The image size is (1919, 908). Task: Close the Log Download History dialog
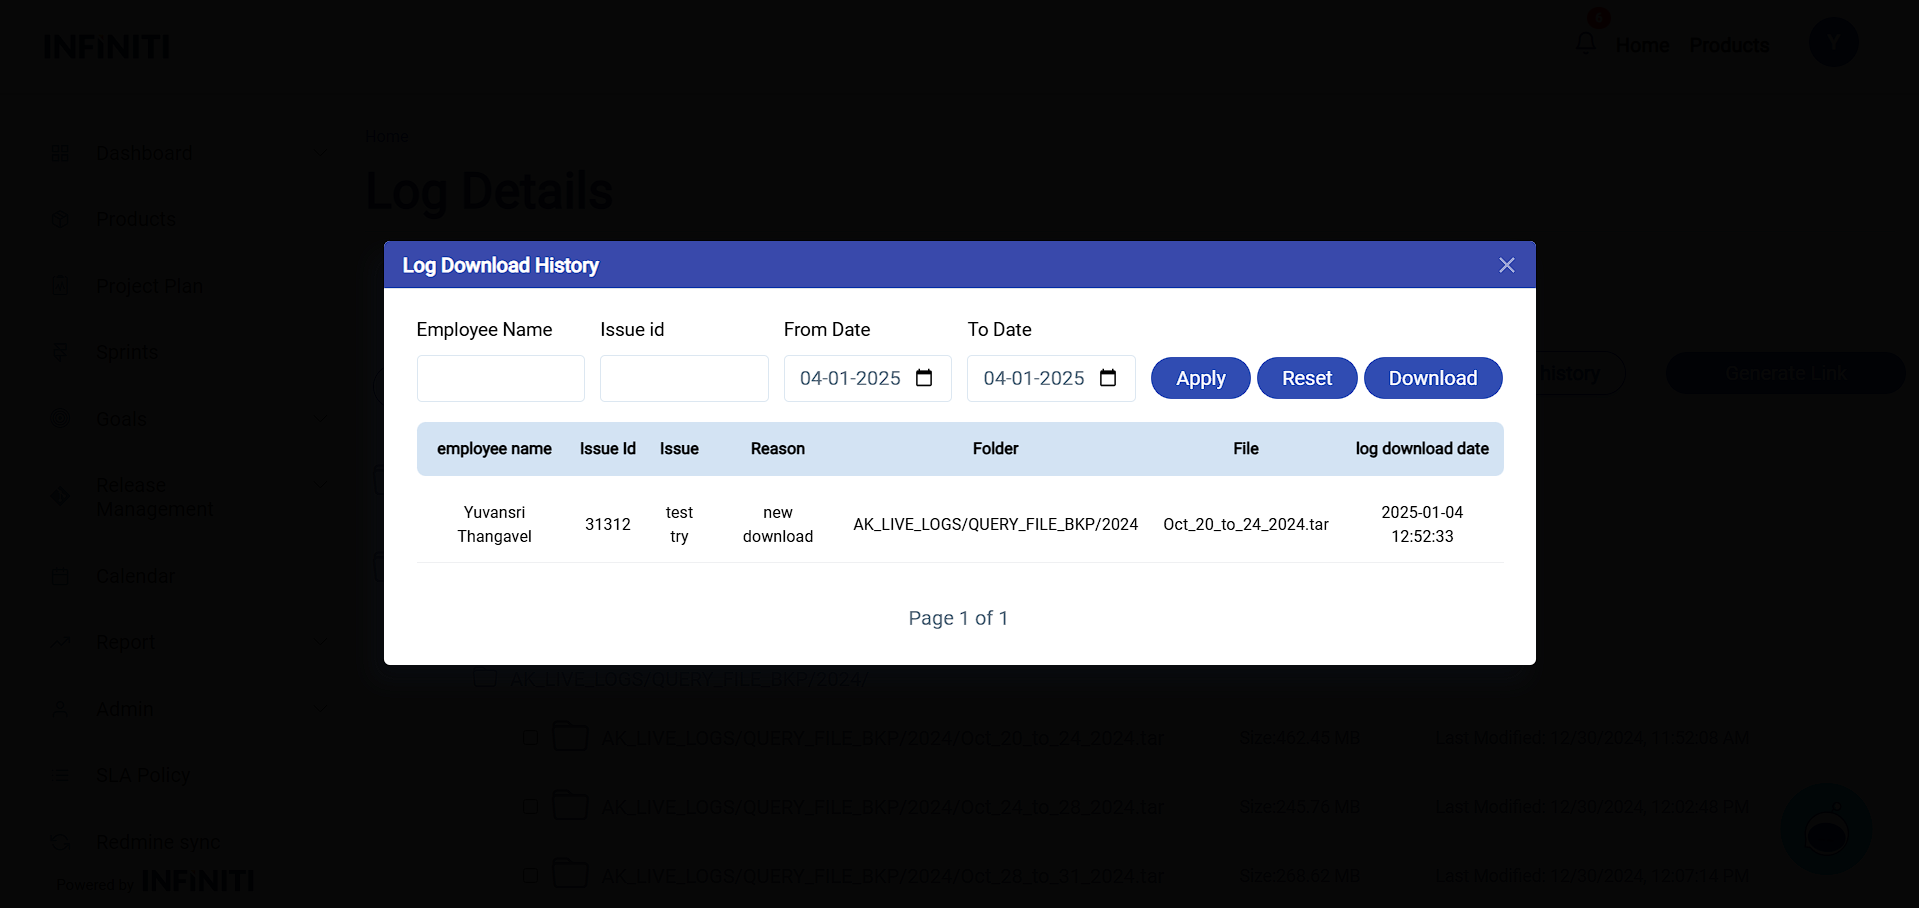point(1506,265)
